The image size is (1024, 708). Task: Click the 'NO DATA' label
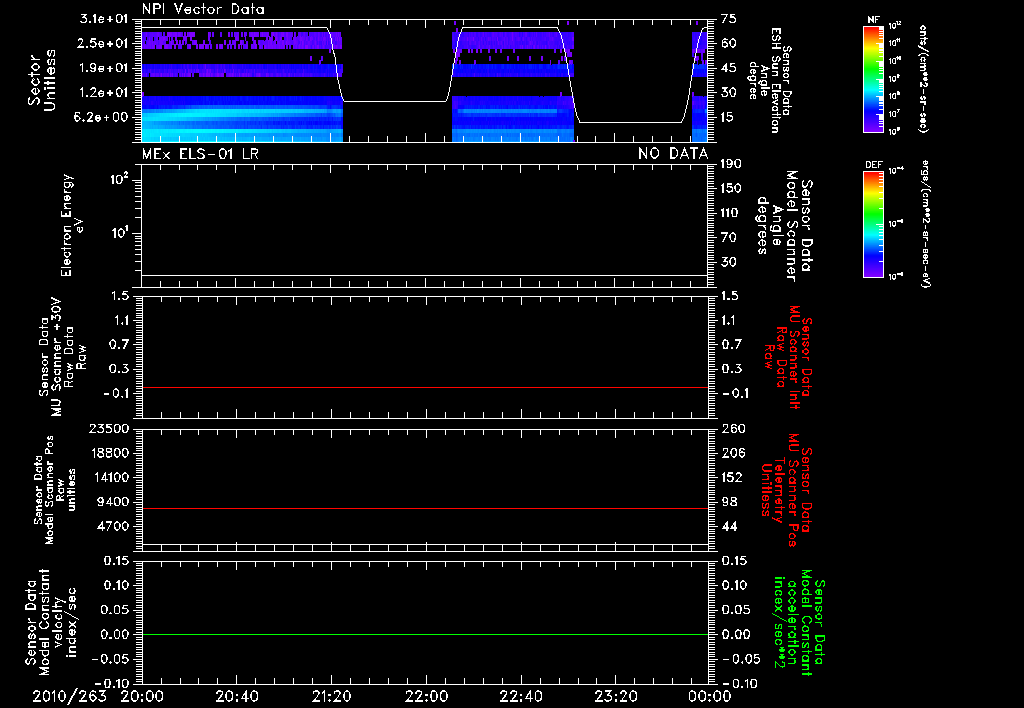tap(673, 153)
